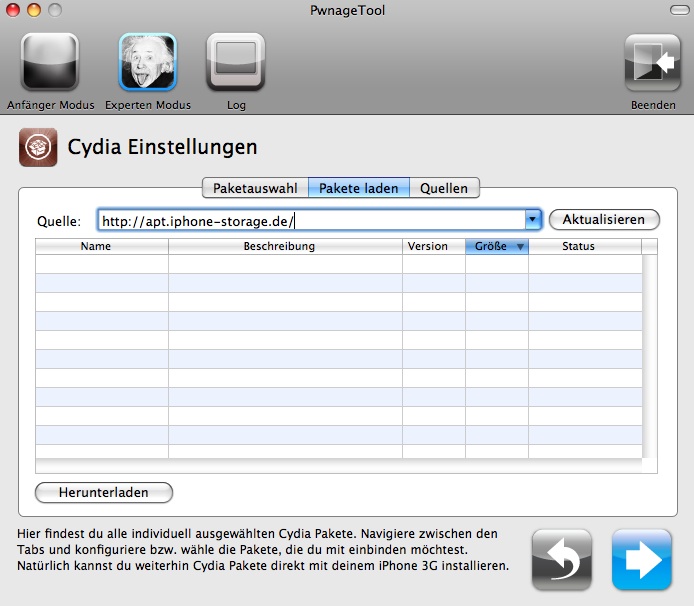694x606 pixels.
Task: Click the Cydia Einstellungen box icon
Action: [38, 147]
